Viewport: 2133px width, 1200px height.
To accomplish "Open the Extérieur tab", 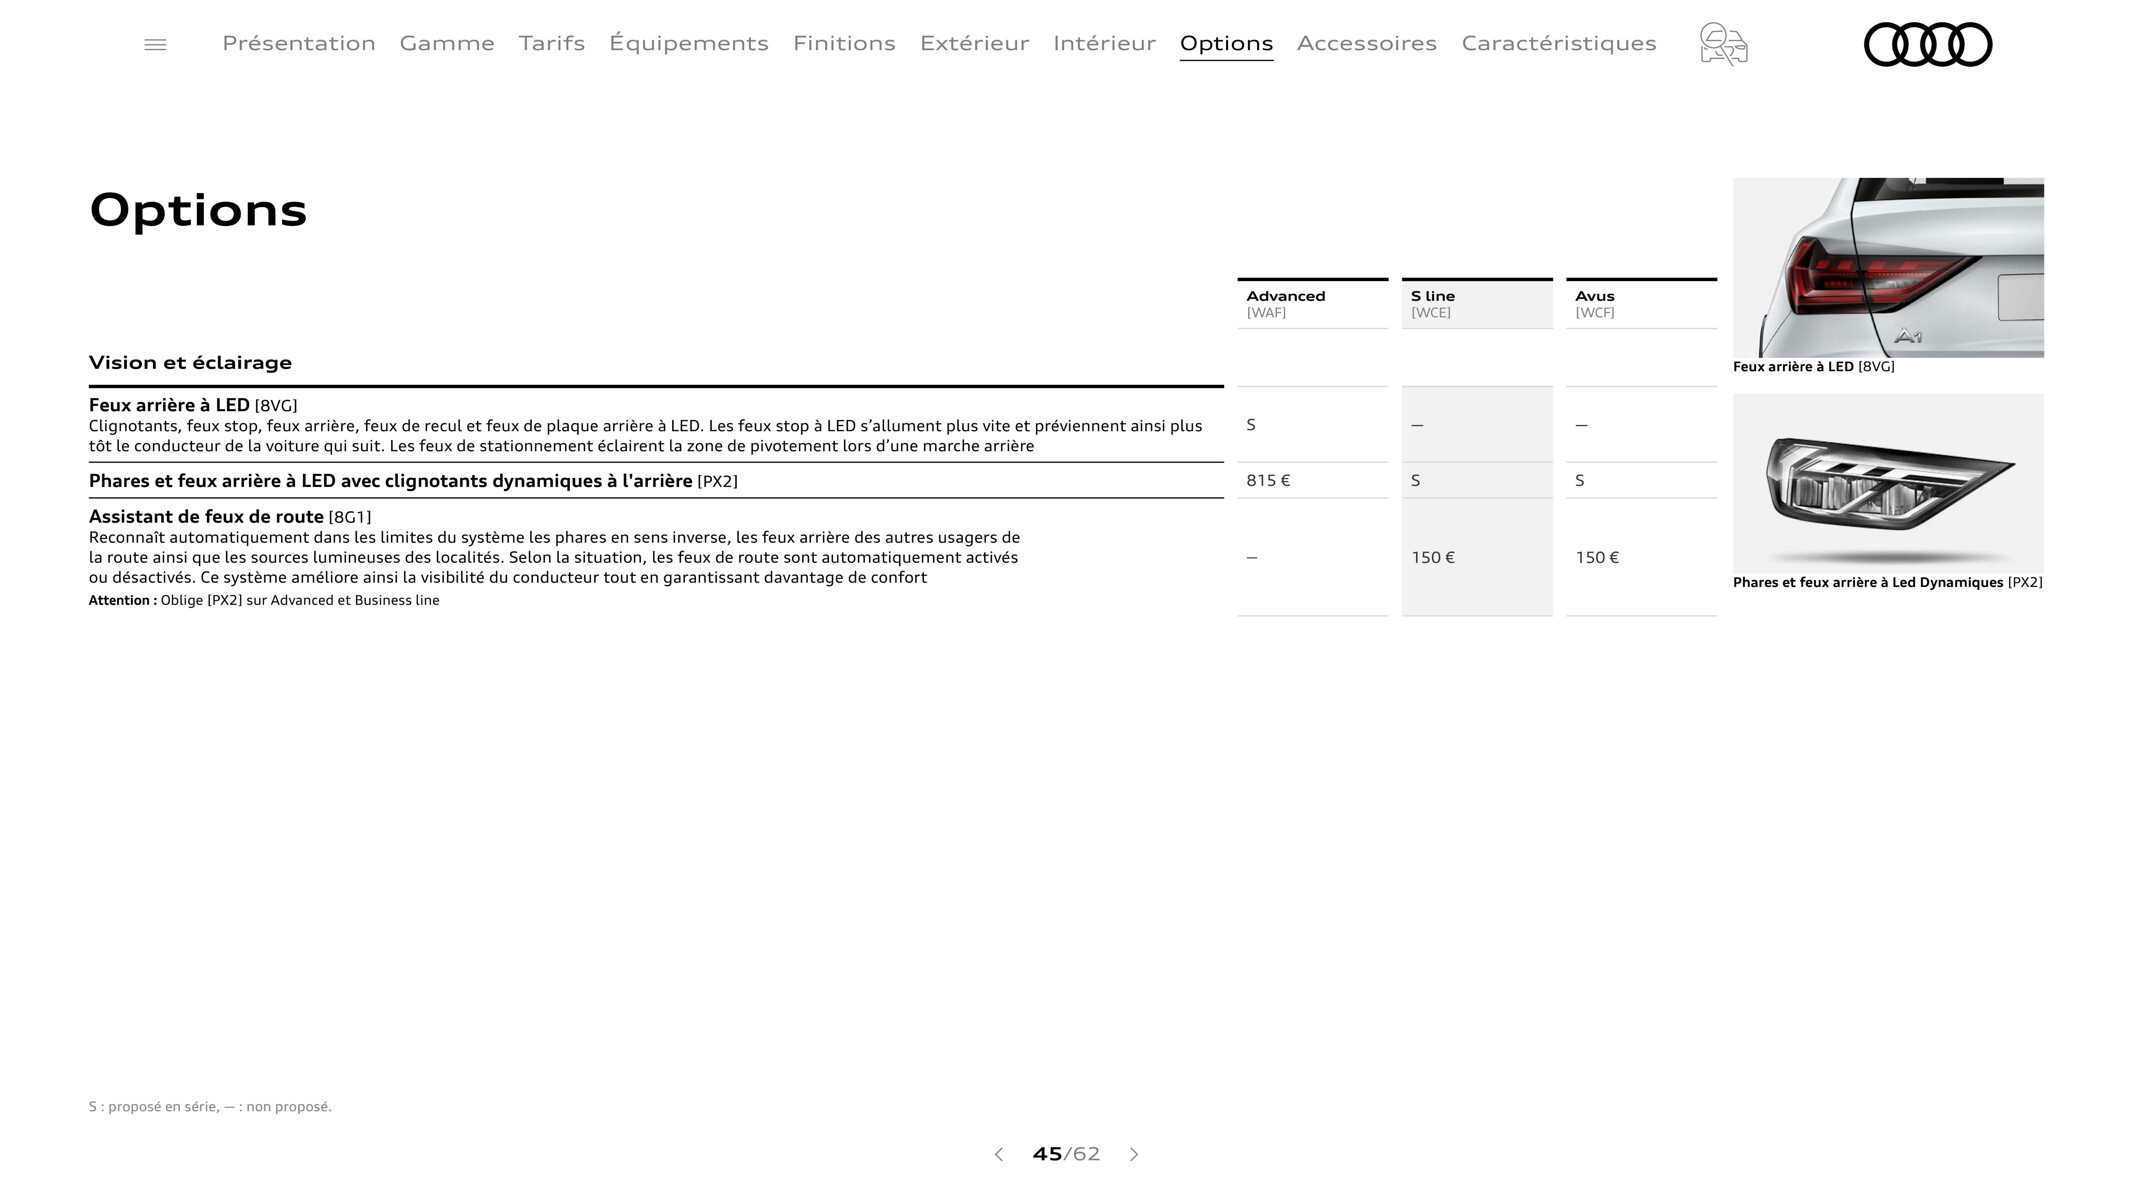I will [x=975, y=43].
